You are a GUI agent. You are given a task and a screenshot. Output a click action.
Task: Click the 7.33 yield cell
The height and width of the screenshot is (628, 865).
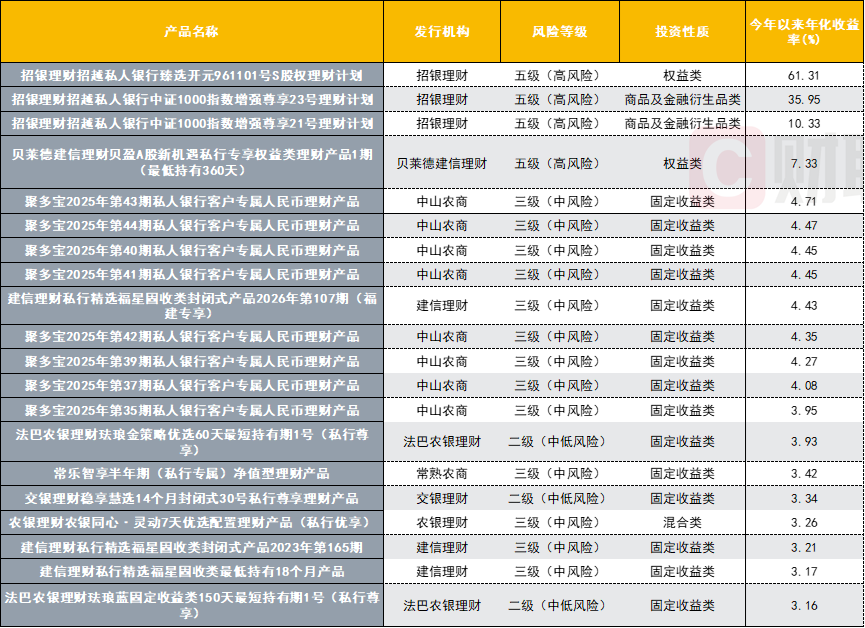click(804, 163)
